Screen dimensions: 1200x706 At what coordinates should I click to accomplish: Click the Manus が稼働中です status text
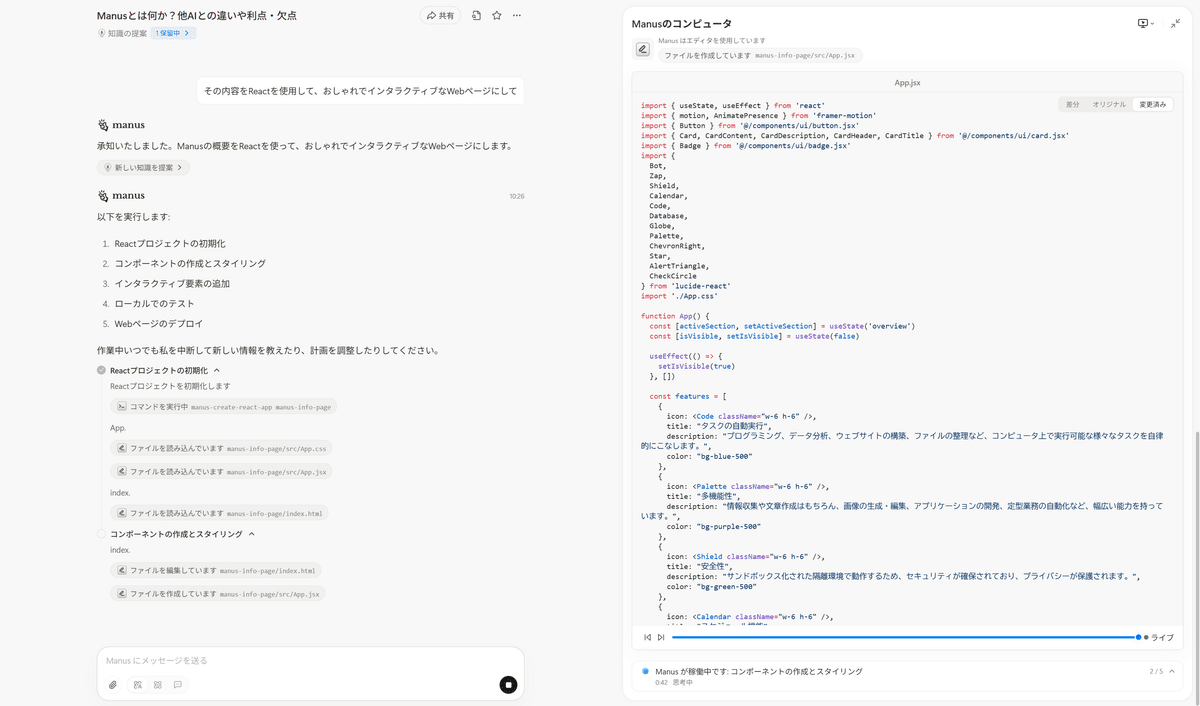coord(758,671)
